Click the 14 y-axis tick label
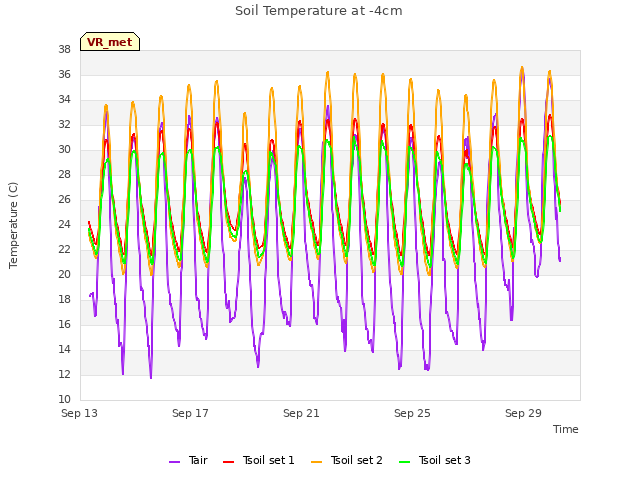Image resolution: width=640 pixels, height=480 pixels. click(64, 349)
